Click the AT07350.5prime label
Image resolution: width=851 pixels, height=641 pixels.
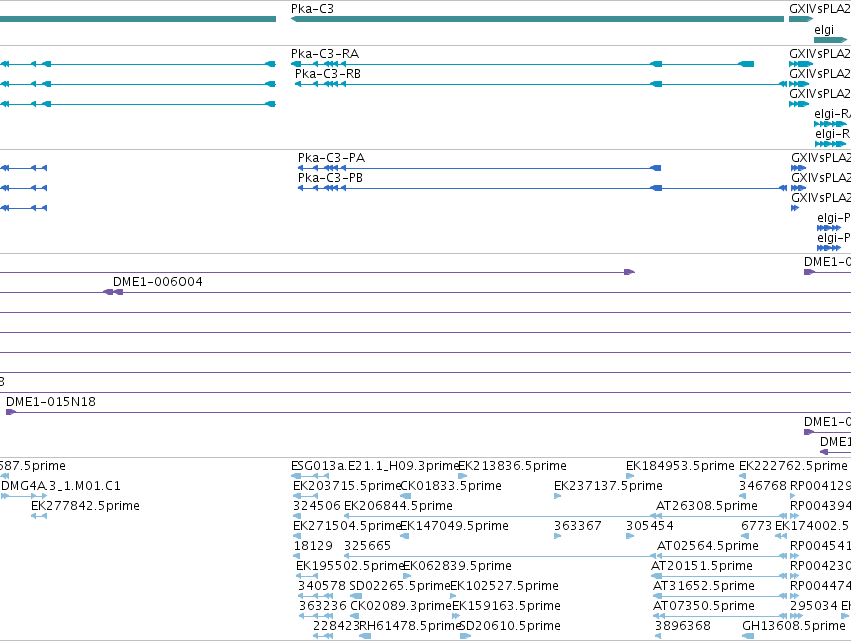click(703, 606)
